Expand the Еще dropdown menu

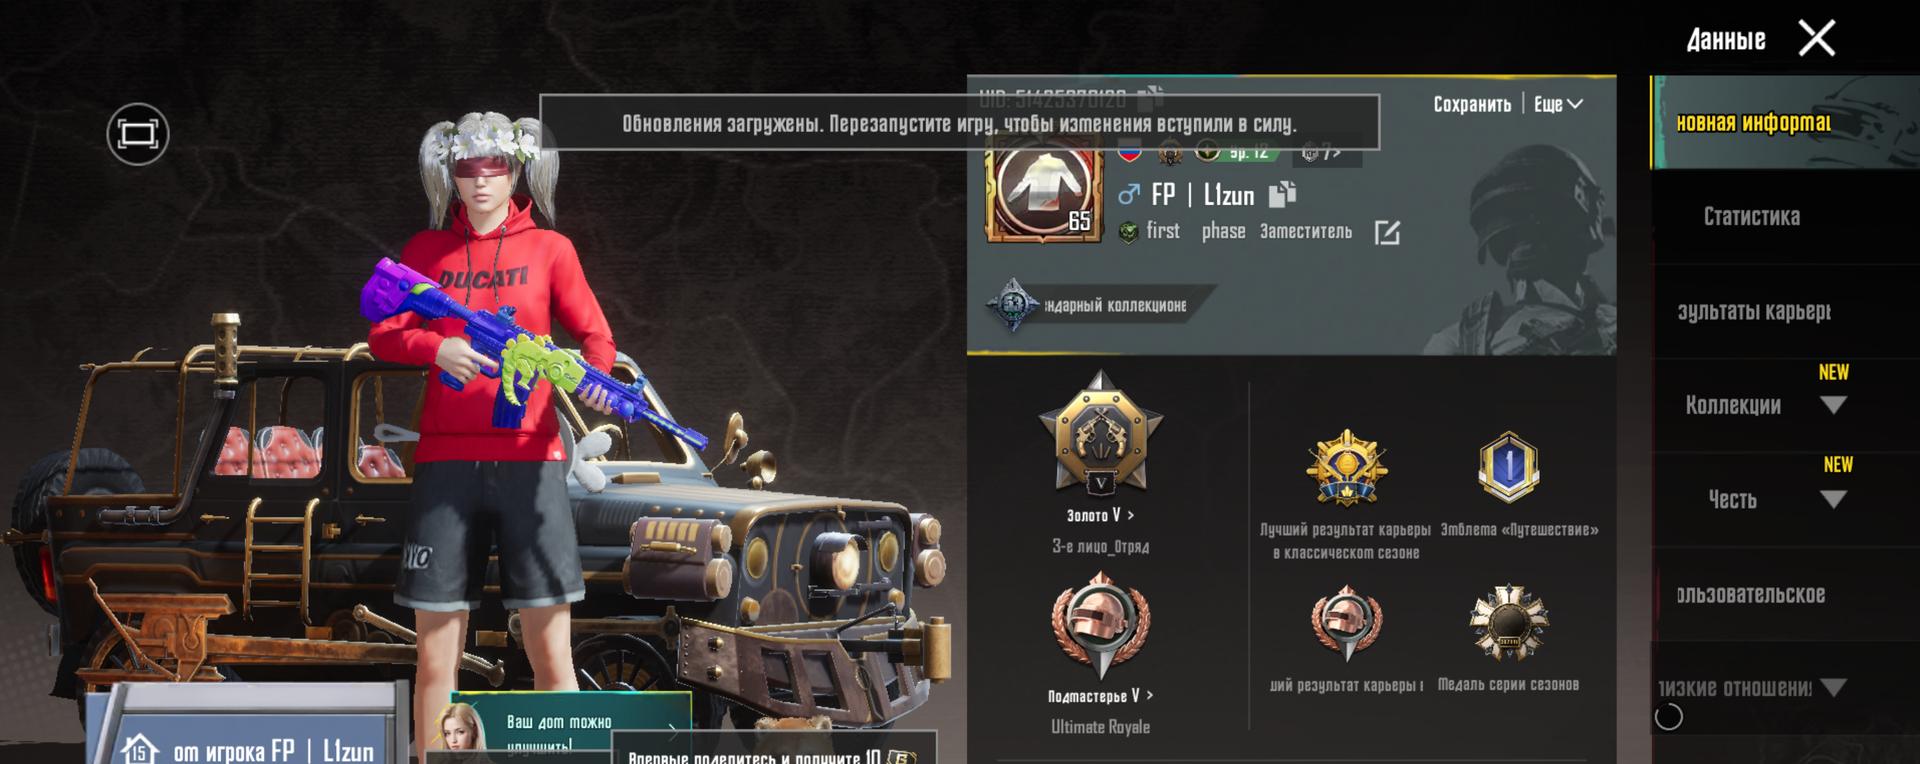click(1558, 104)
